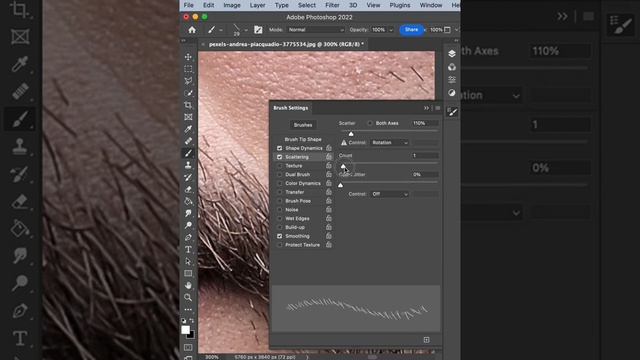Viewport: 640px width, 360px height.
Task: Select Brush Tip Shape settings
Action: tap(303, 139)
